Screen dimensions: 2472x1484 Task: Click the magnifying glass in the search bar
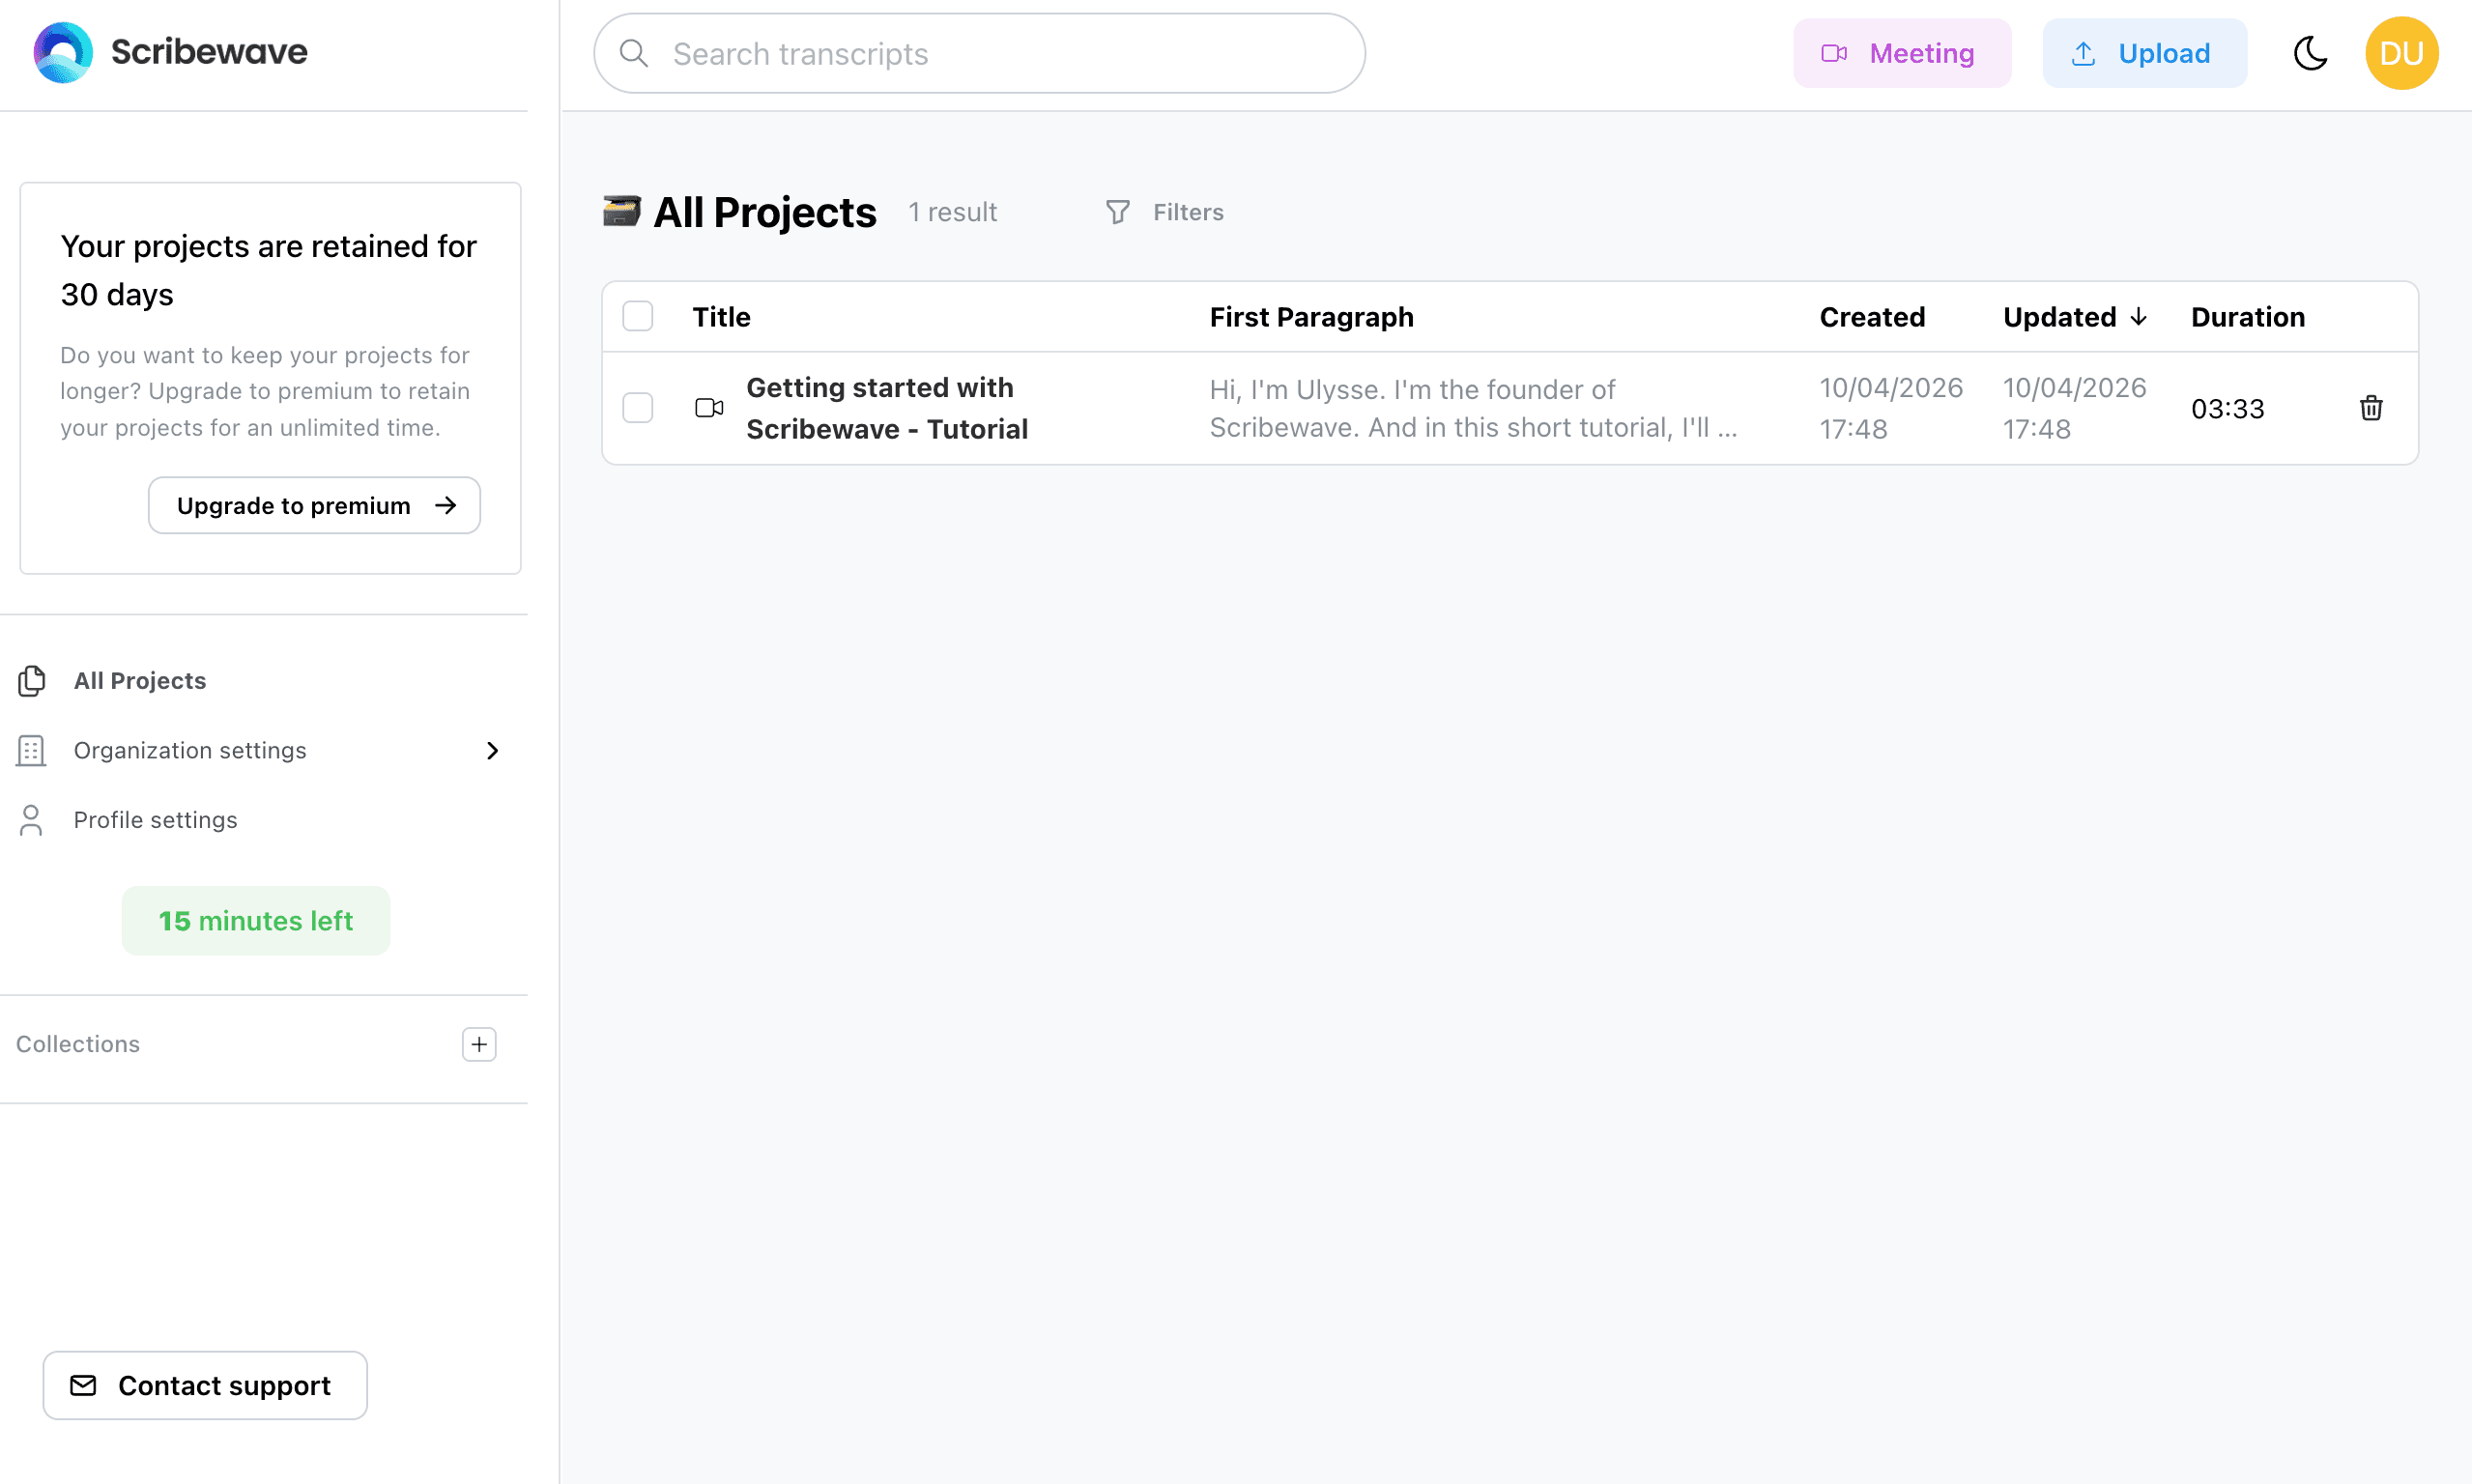(634, 53)
